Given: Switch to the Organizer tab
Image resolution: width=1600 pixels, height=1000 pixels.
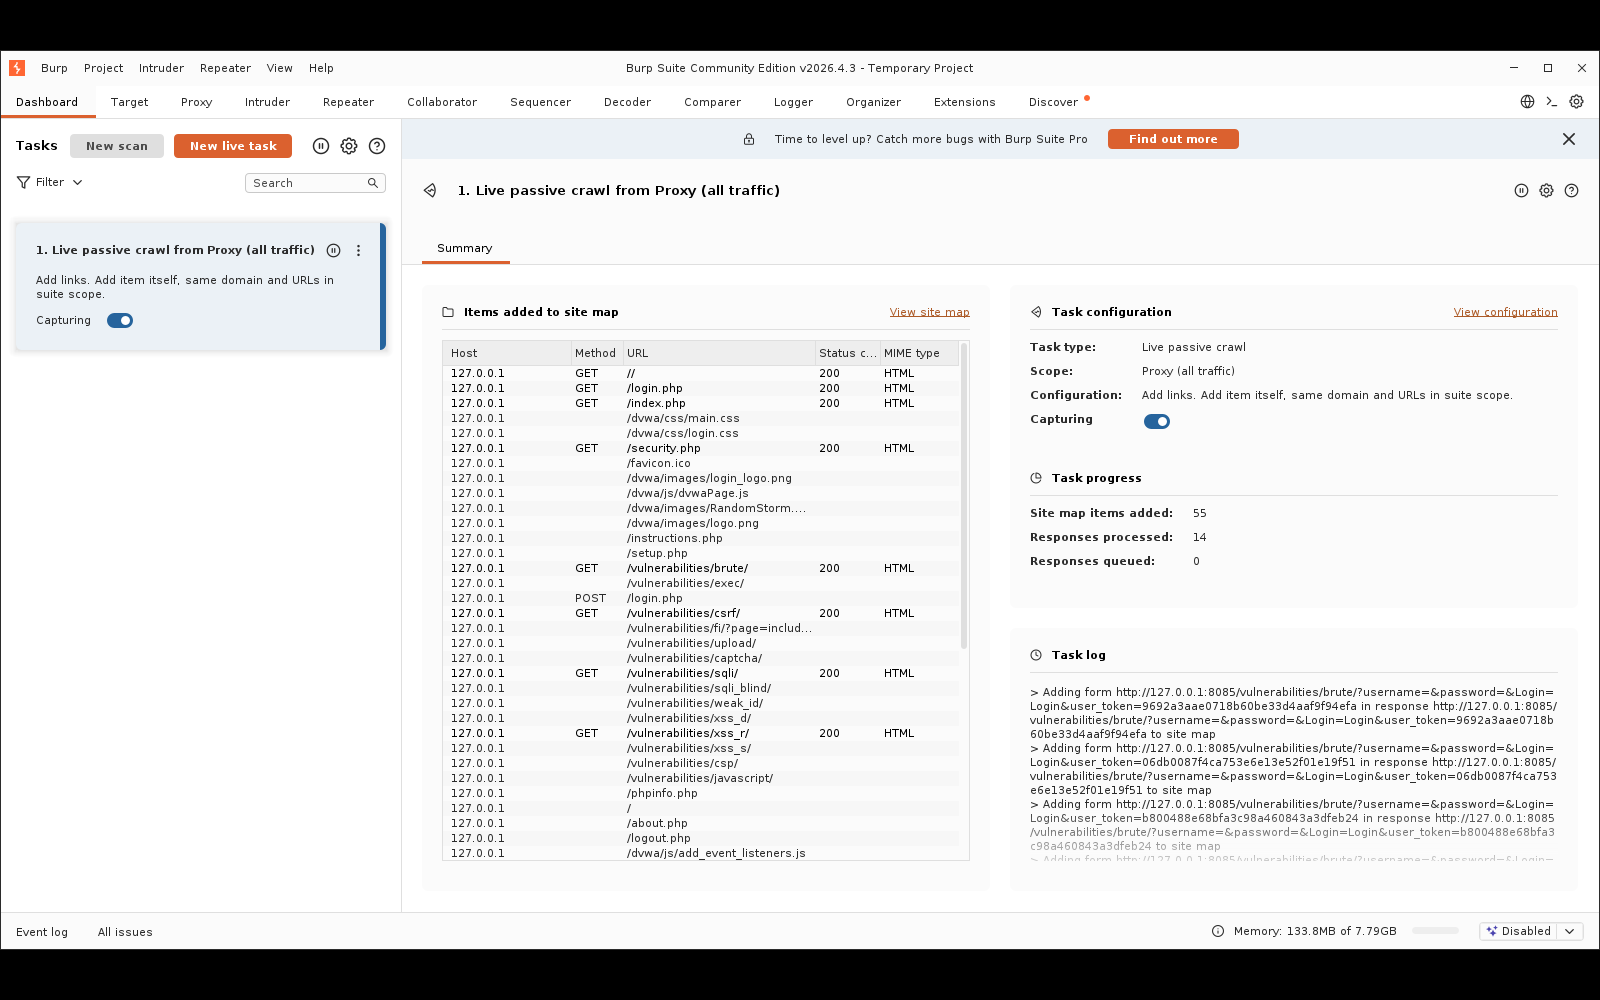Looking at the screenshot, I should click(873, 102).
